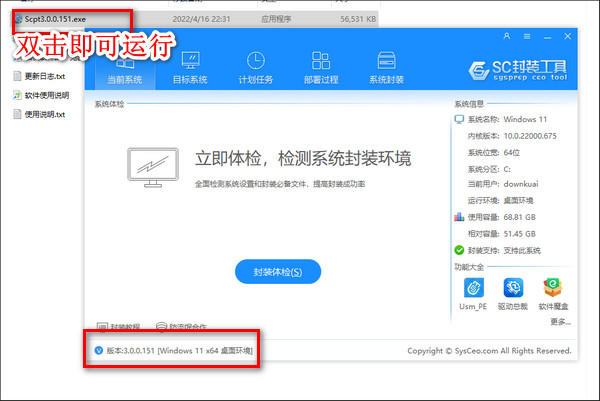Select the 使用说明.txt file in Explorer

point(39,114)
